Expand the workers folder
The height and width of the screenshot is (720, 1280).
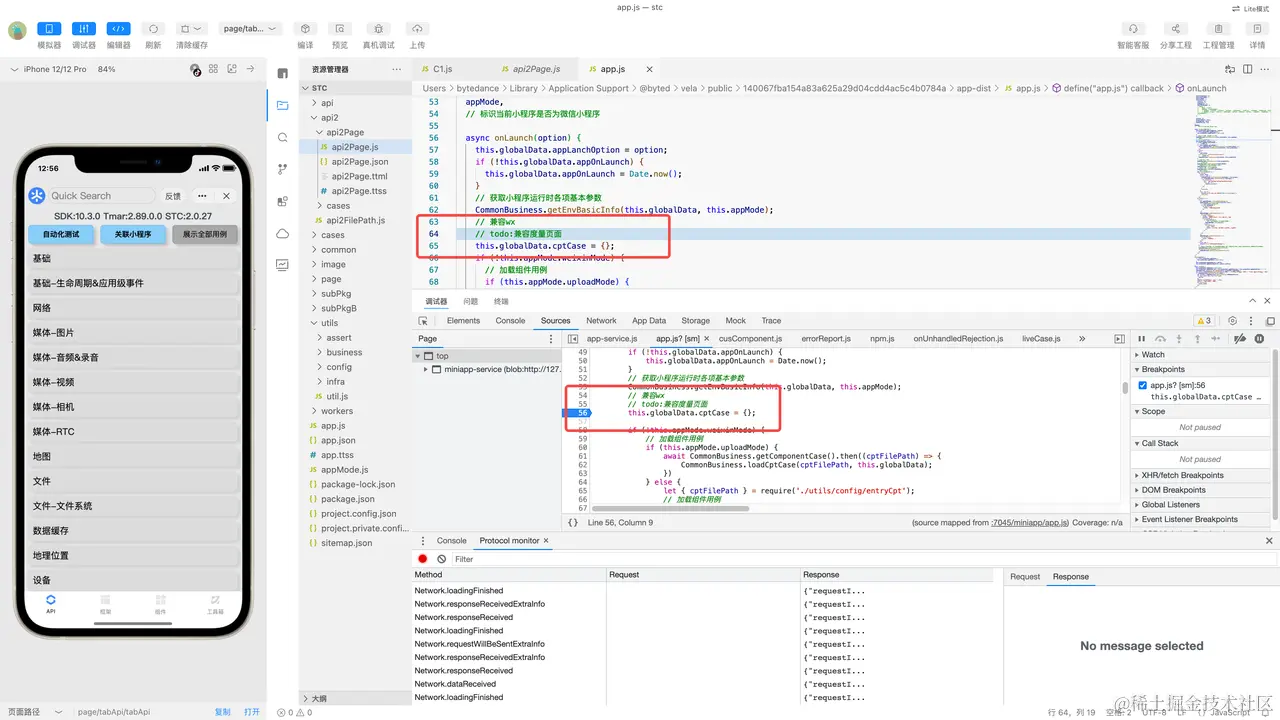tap(355, 411)
